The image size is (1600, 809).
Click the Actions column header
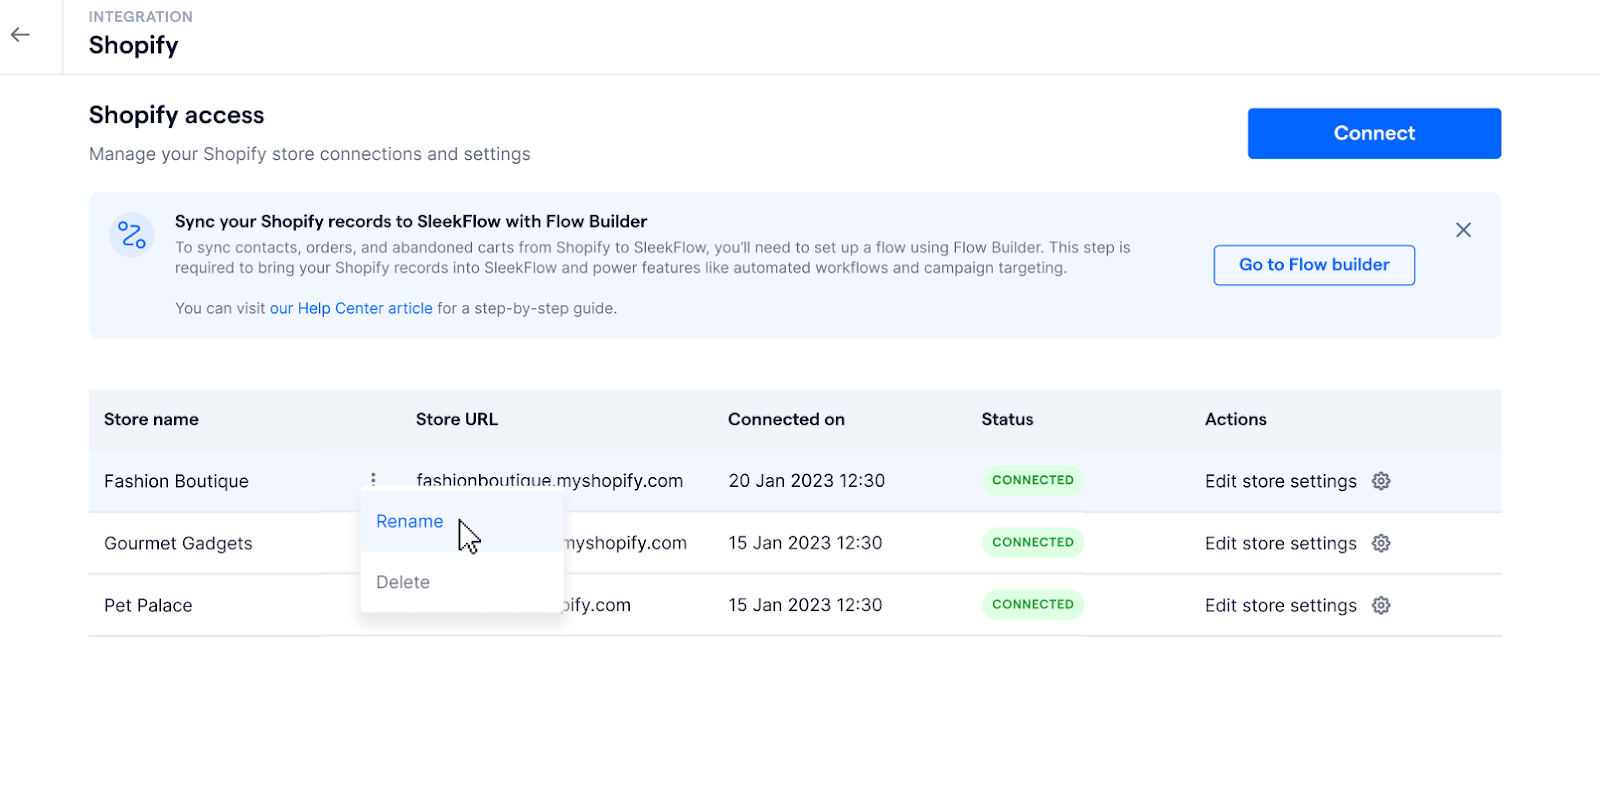pos(1236,419)
